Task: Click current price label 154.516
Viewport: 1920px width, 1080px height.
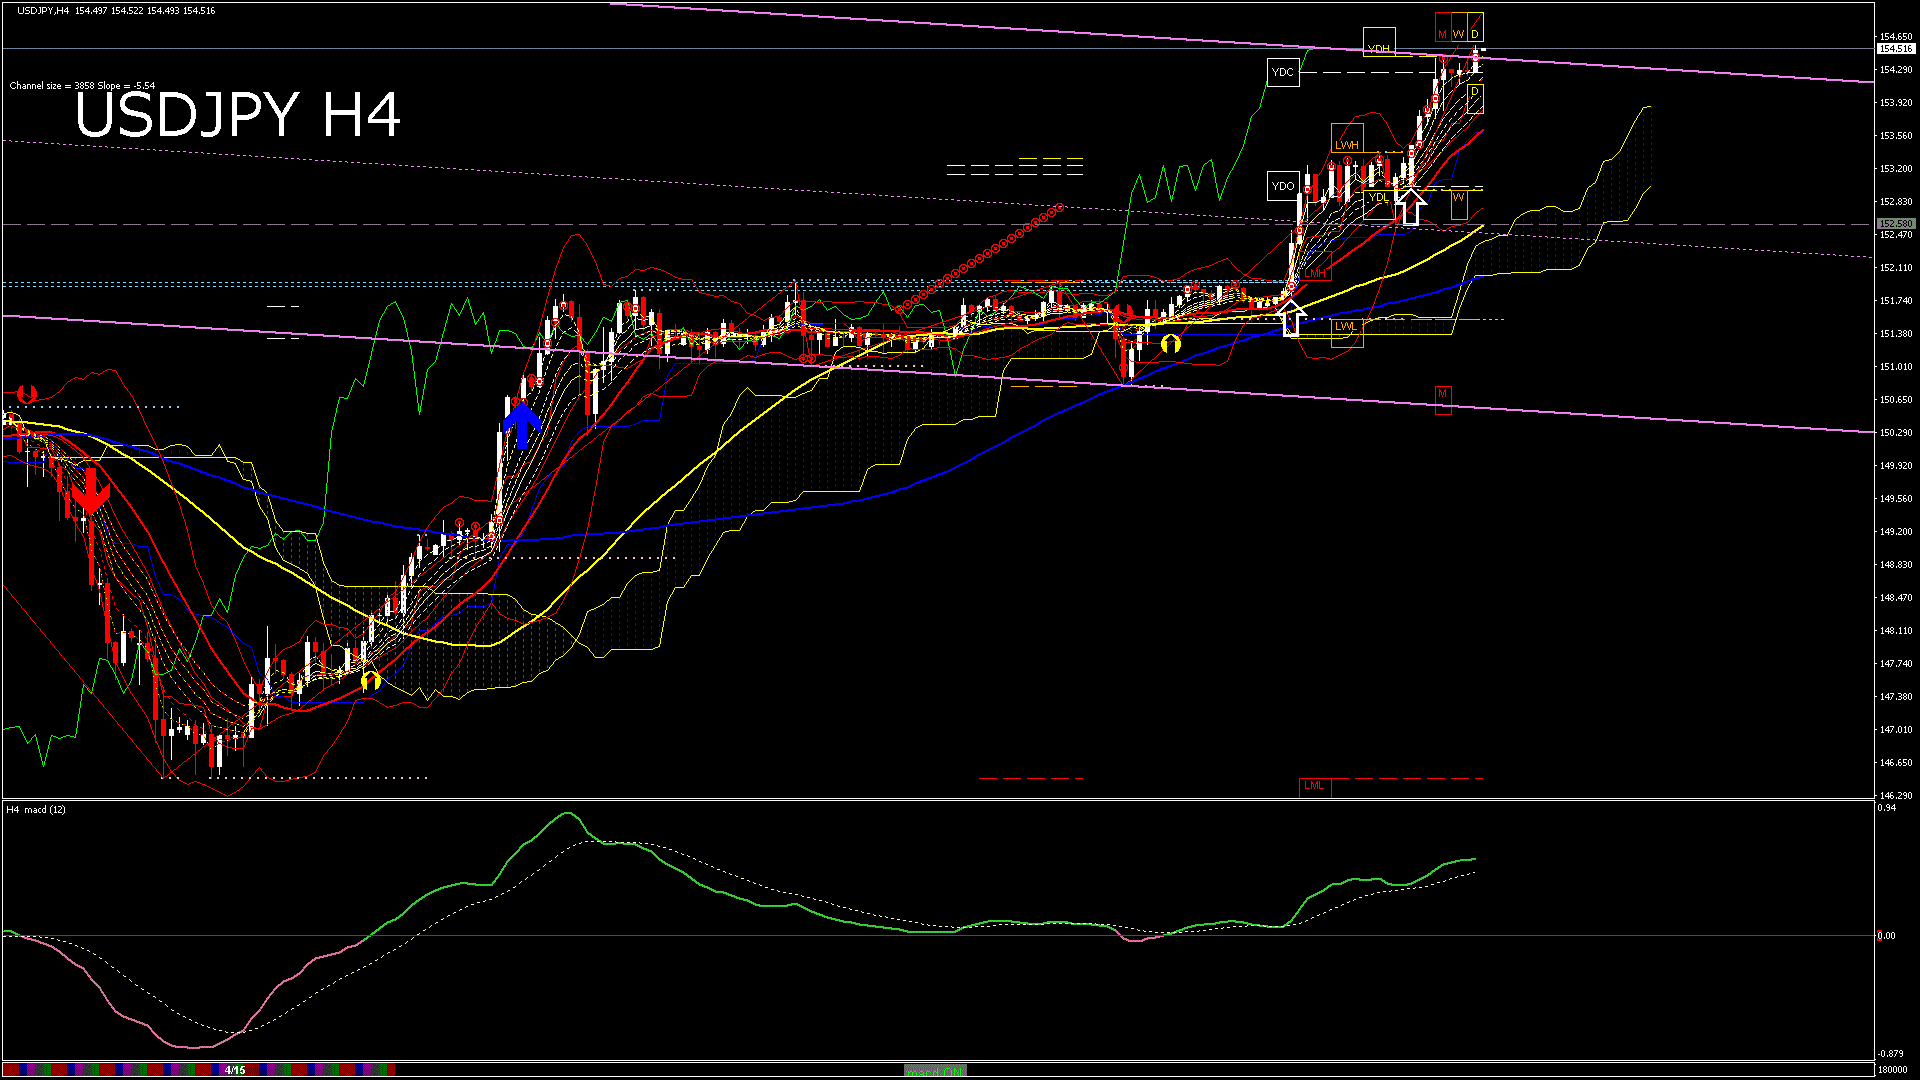Action: 1896,48
